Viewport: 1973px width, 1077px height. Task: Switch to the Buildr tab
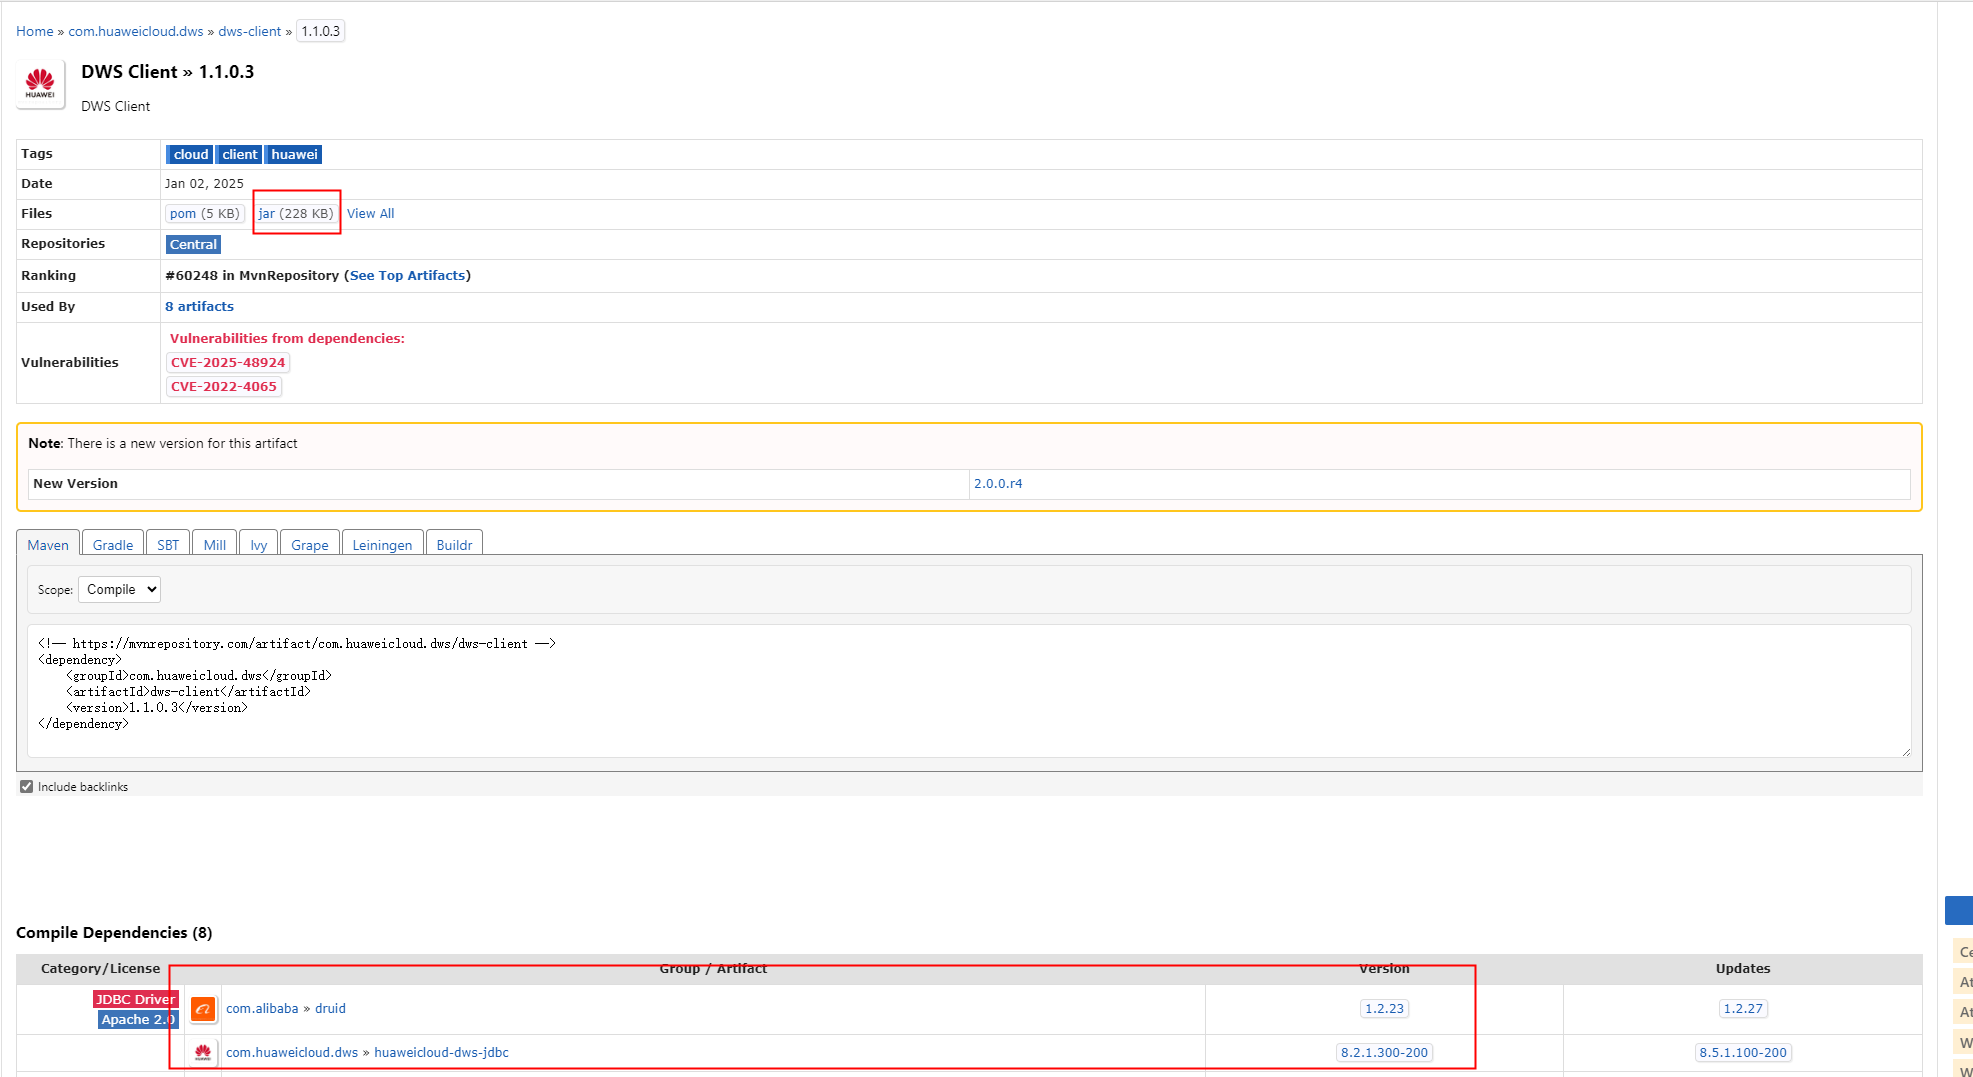click(x=454, y=545)
